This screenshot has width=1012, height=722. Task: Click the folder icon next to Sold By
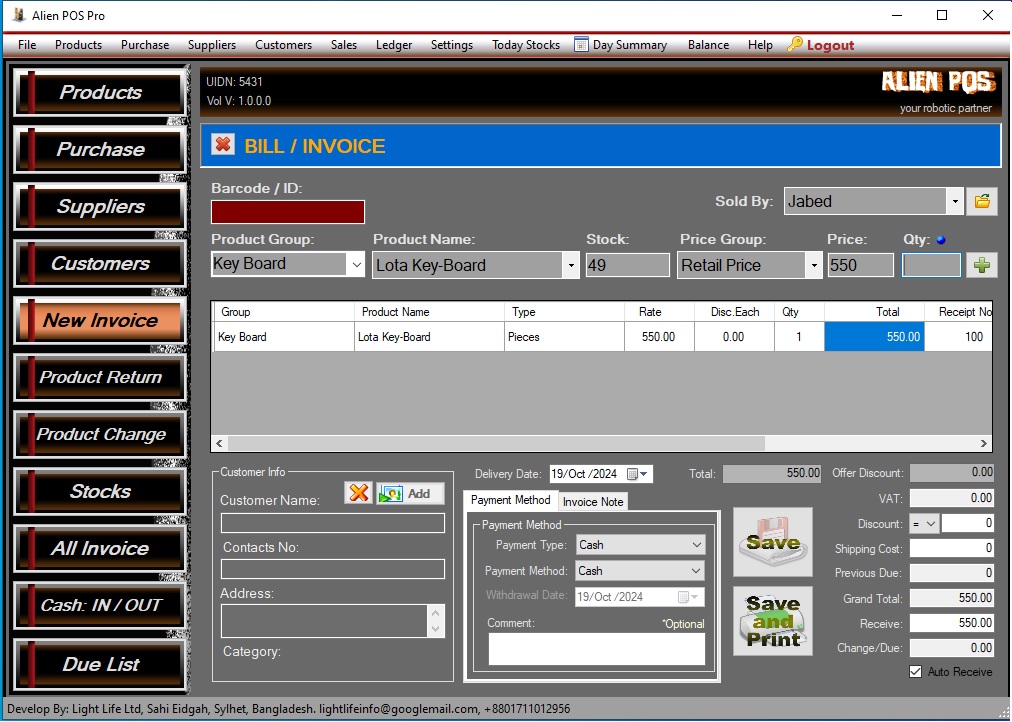[982, 201]
